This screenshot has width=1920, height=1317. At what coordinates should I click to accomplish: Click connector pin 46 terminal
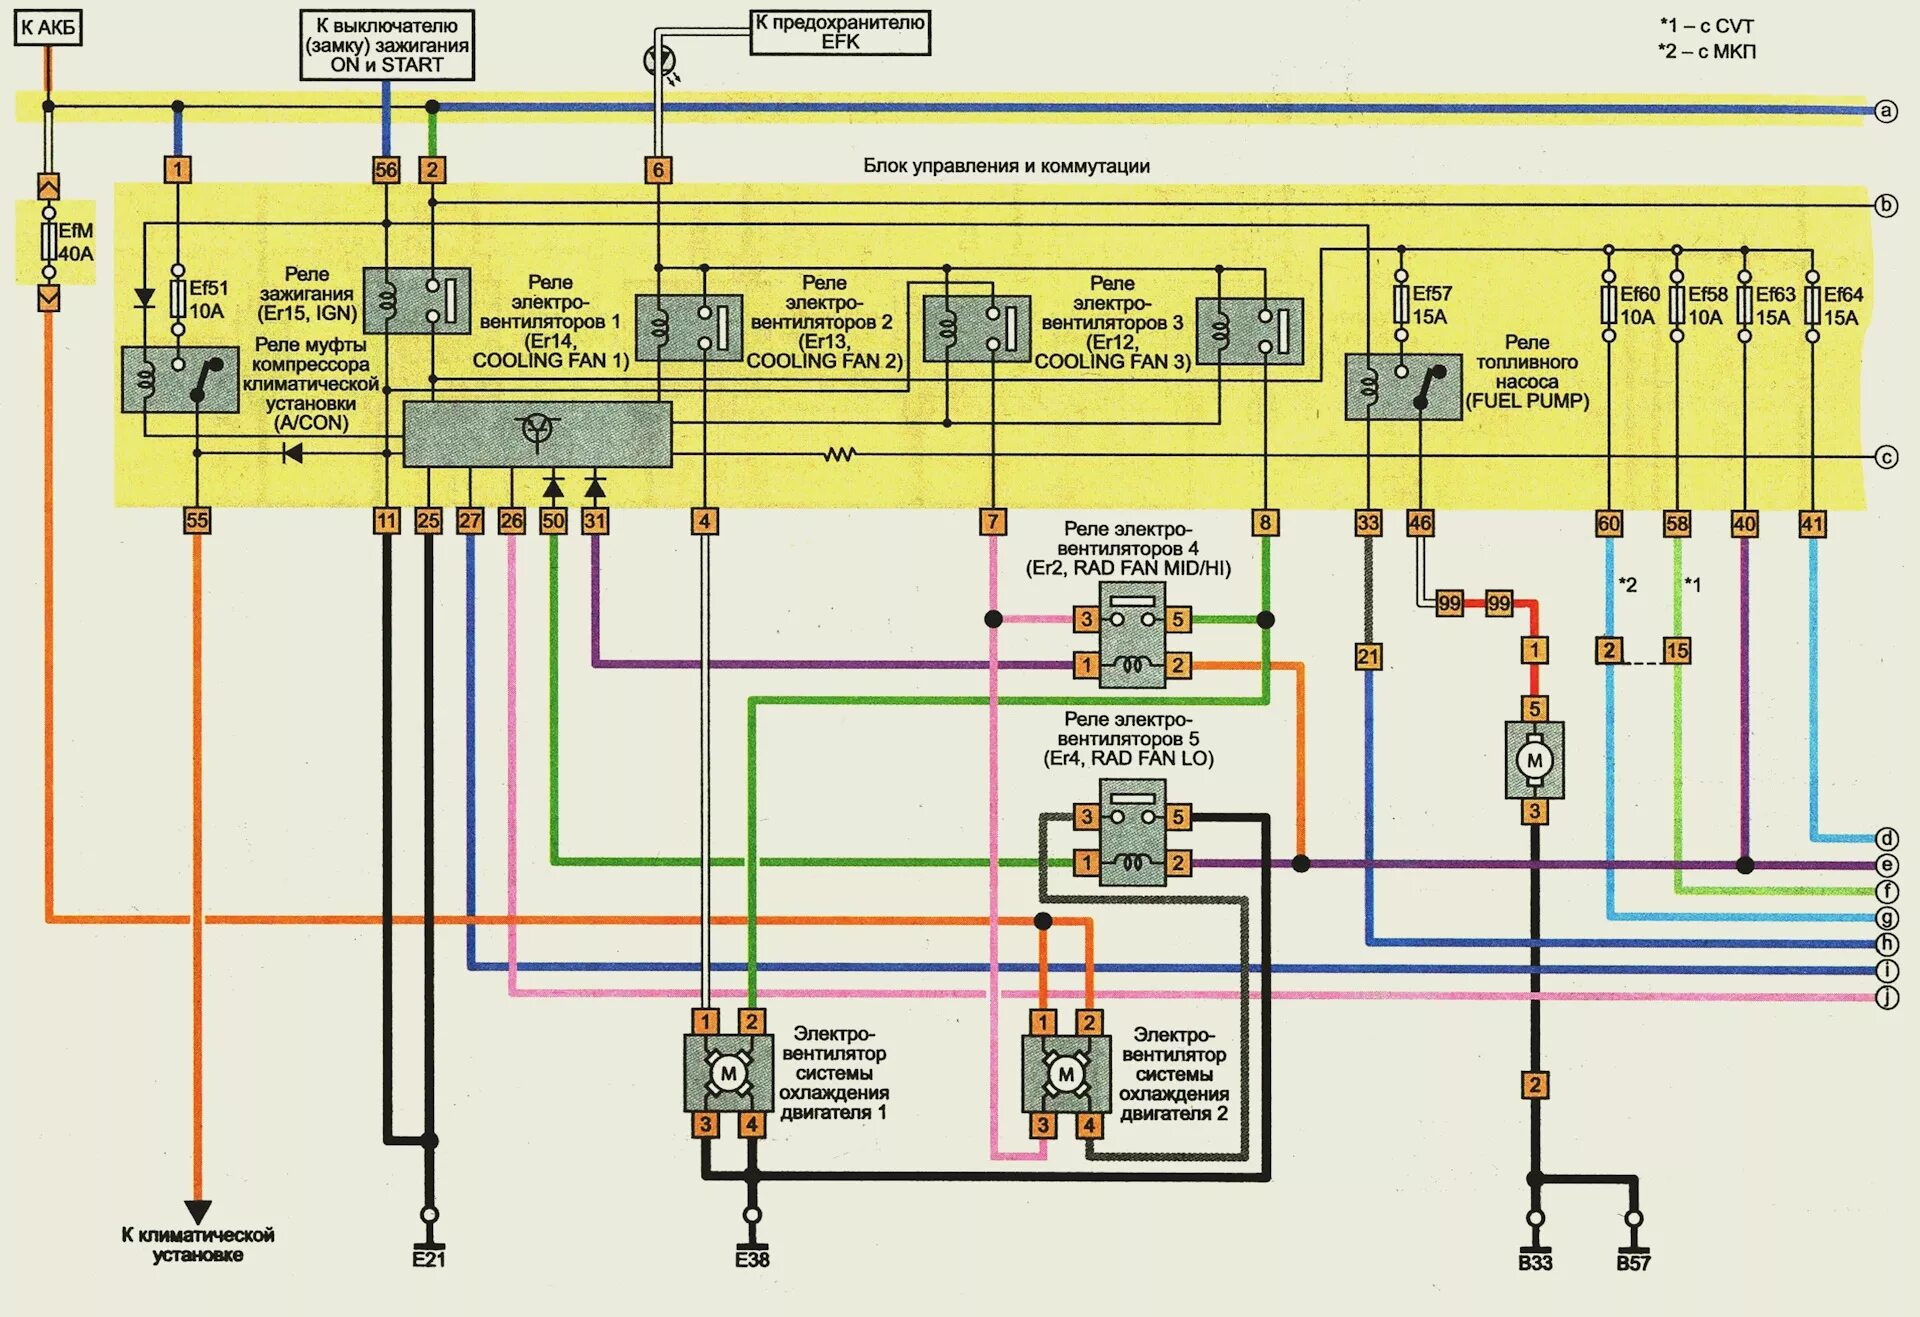coord(1419,522)
